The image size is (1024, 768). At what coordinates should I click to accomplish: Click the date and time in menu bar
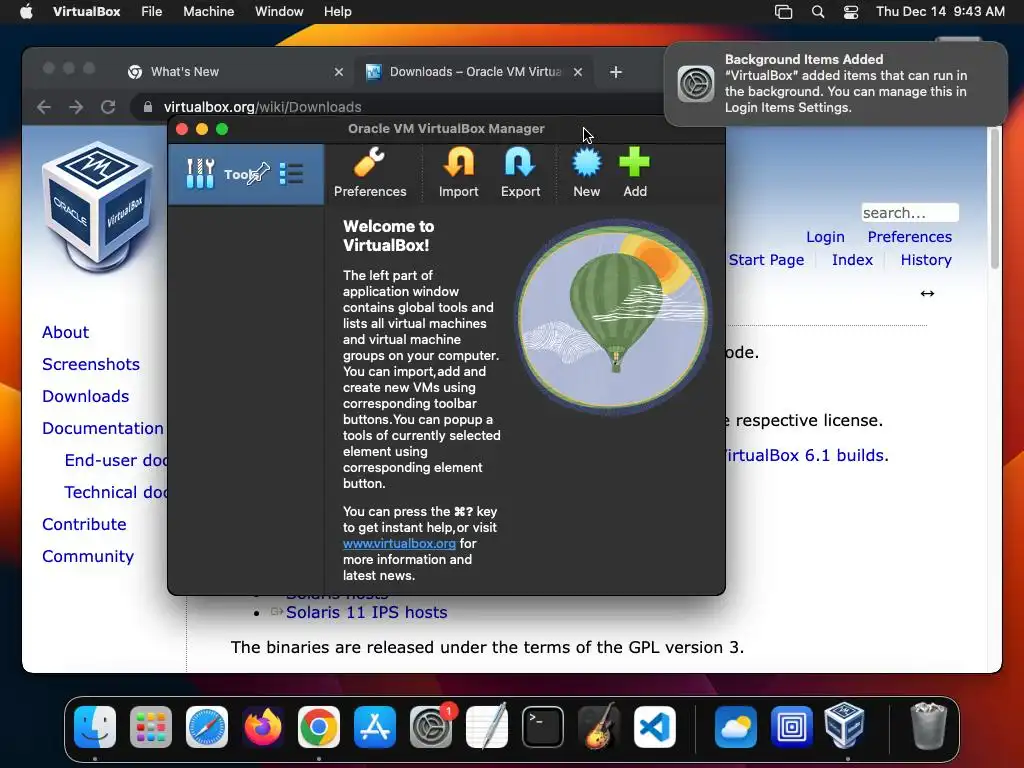click(x=940, y=12)
